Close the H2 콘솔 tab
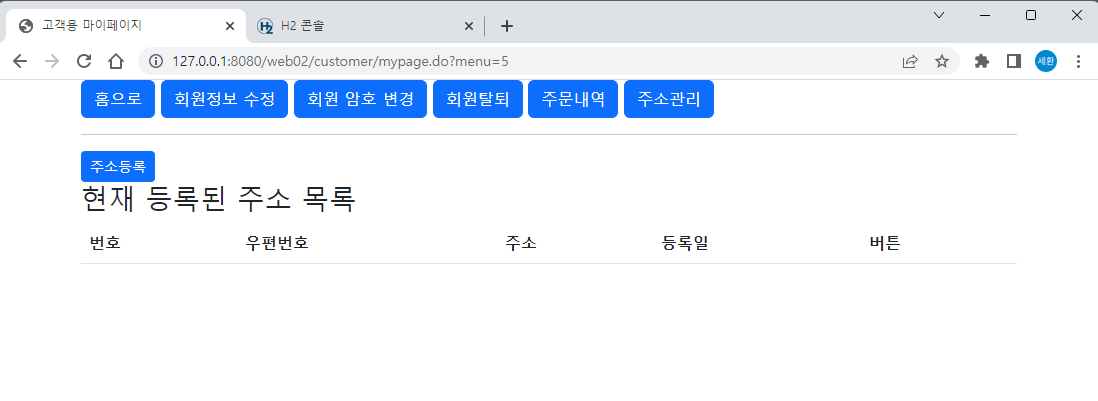The height and width of the screenshot is (401, 1098). pyautogui.click(x=469, y=26)
